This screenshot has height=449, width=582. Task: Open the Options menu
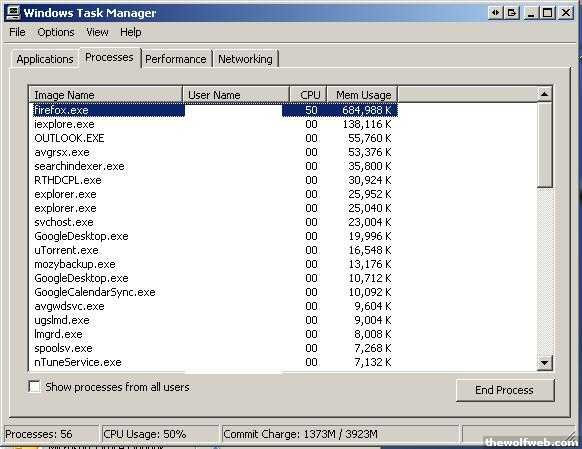pyautogui.click(x=56, y=32)
